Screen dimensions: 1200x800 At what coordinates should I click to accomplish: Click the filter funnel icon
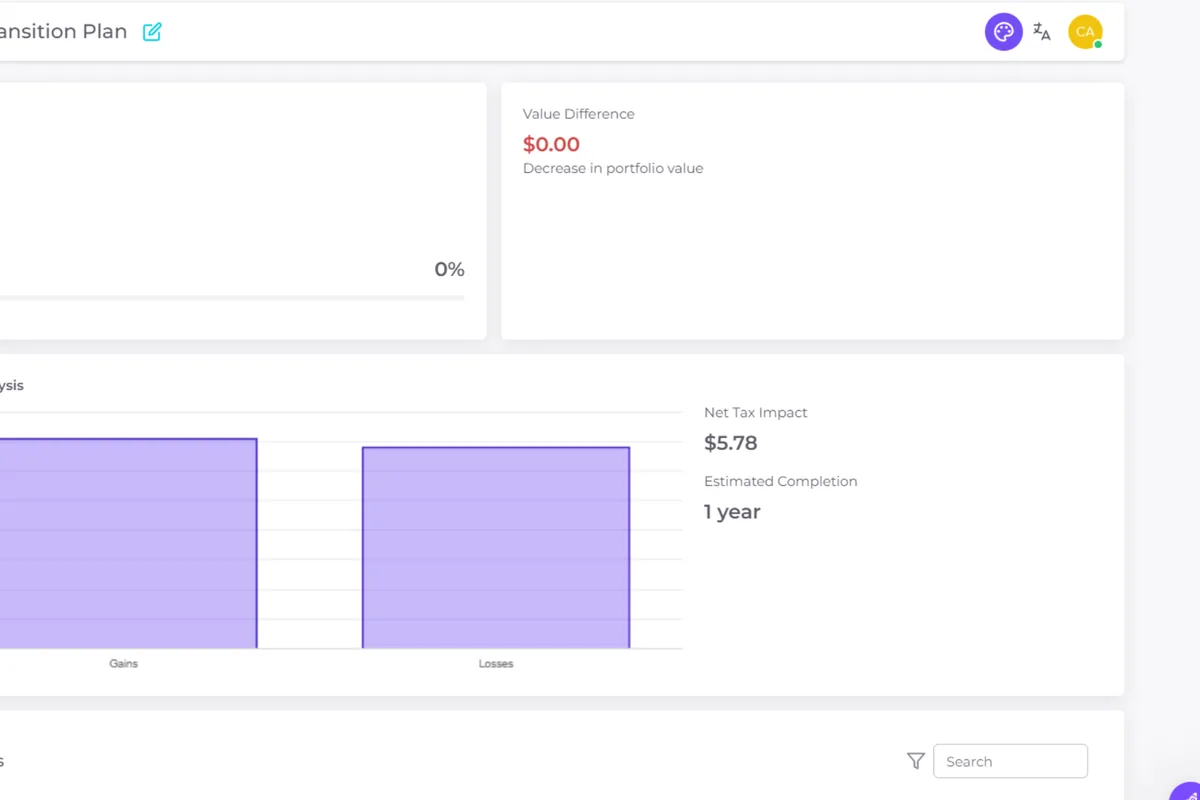[915, 761]
